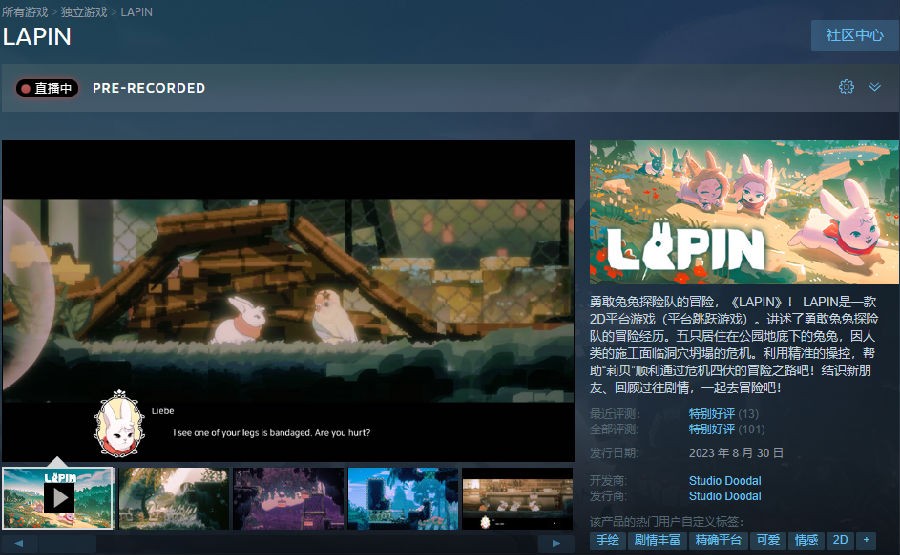Open LAPIN breadcrumb link
This screenshot has width=900, height=555.
137,12
